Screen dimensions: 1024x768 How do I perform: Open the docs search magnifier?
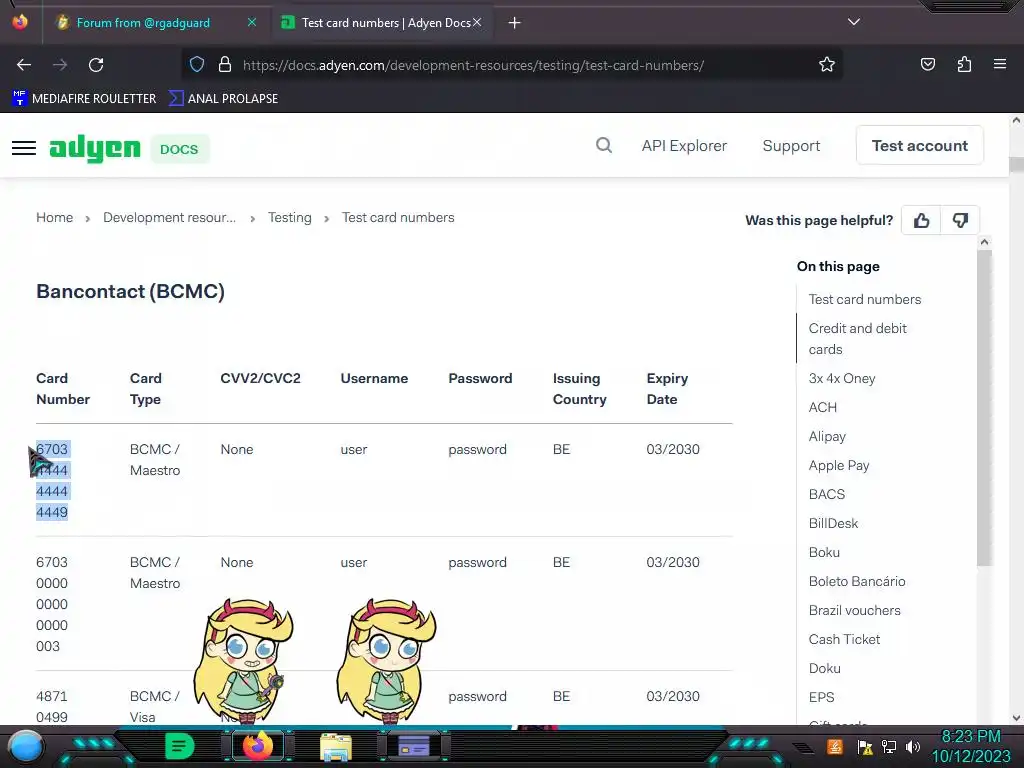coord(604,145)
